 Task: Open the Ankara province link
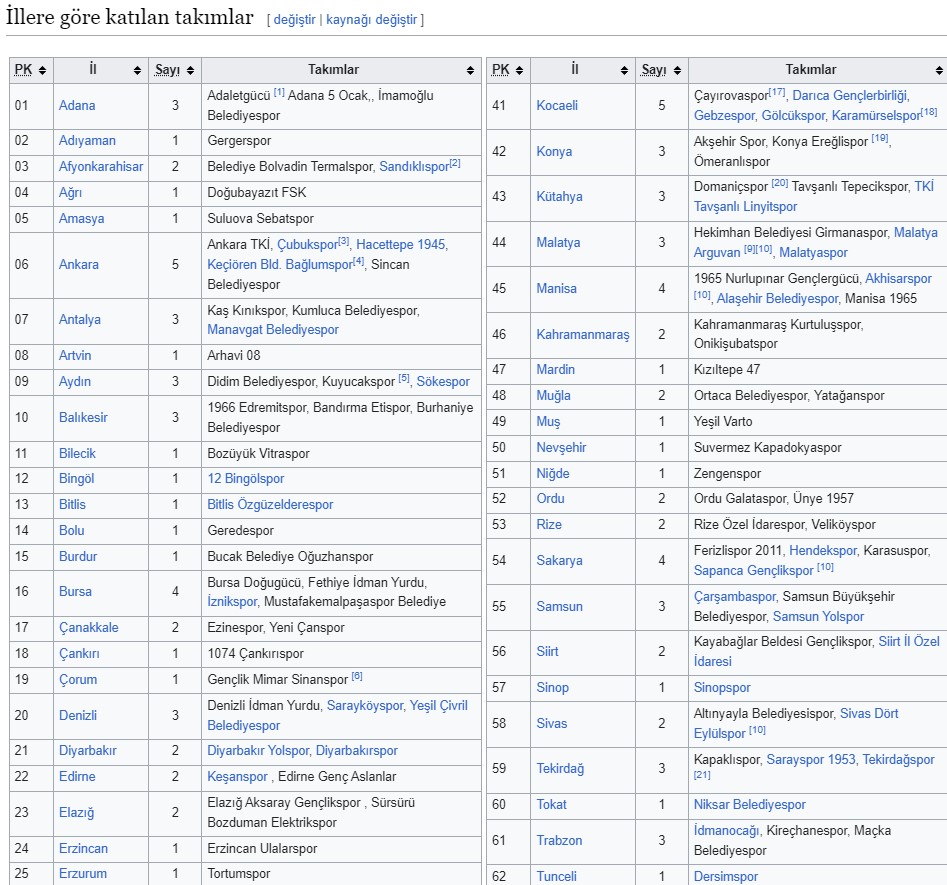79,265
